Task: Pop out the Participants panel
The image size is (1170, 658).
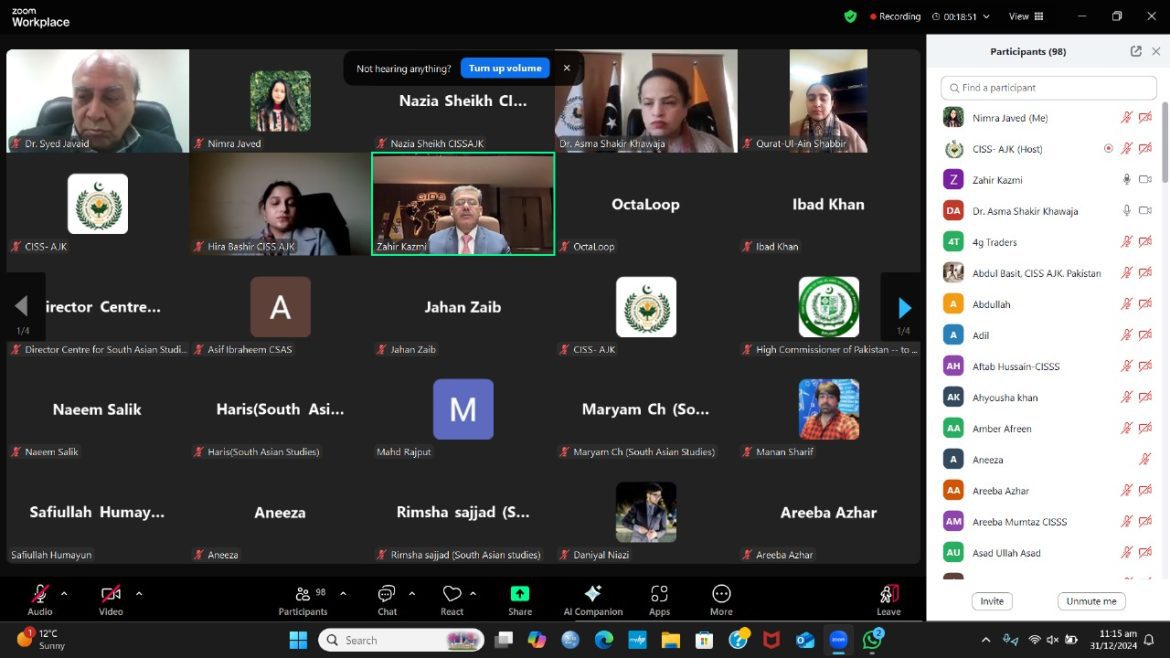Action: click(1136, 51)
